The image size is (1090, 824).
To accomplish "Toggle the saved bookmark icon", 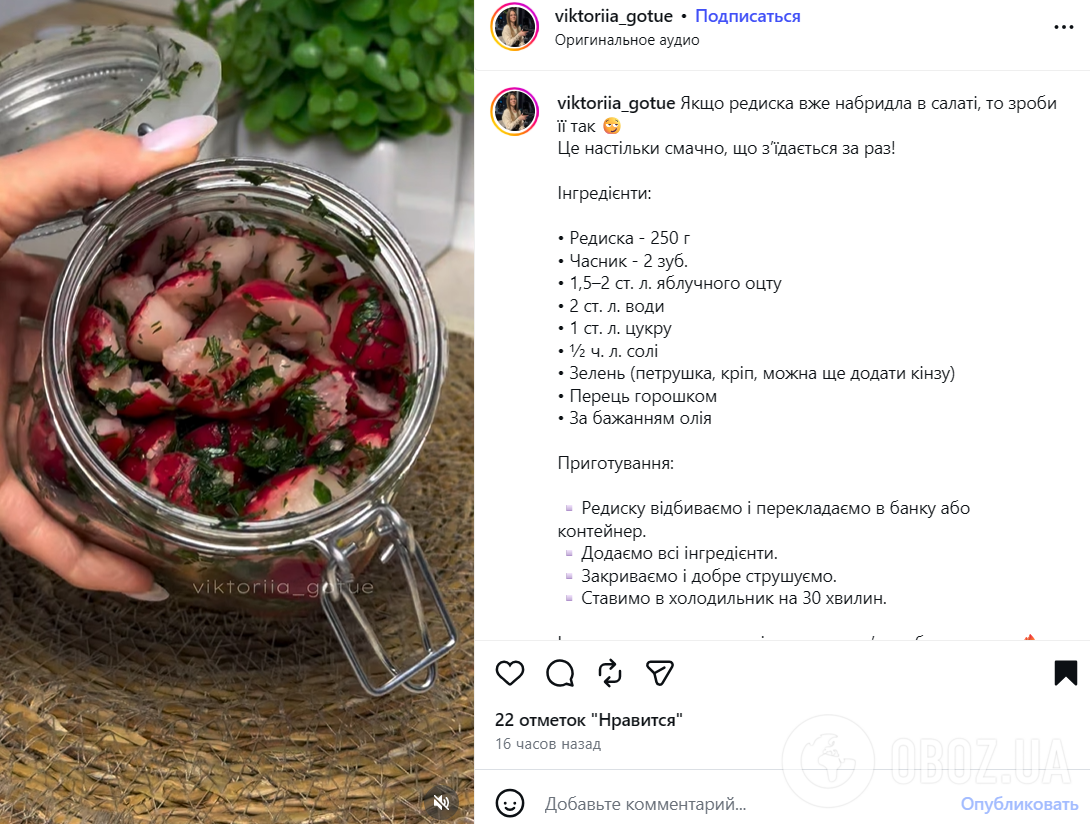I will coord(1066,672).
